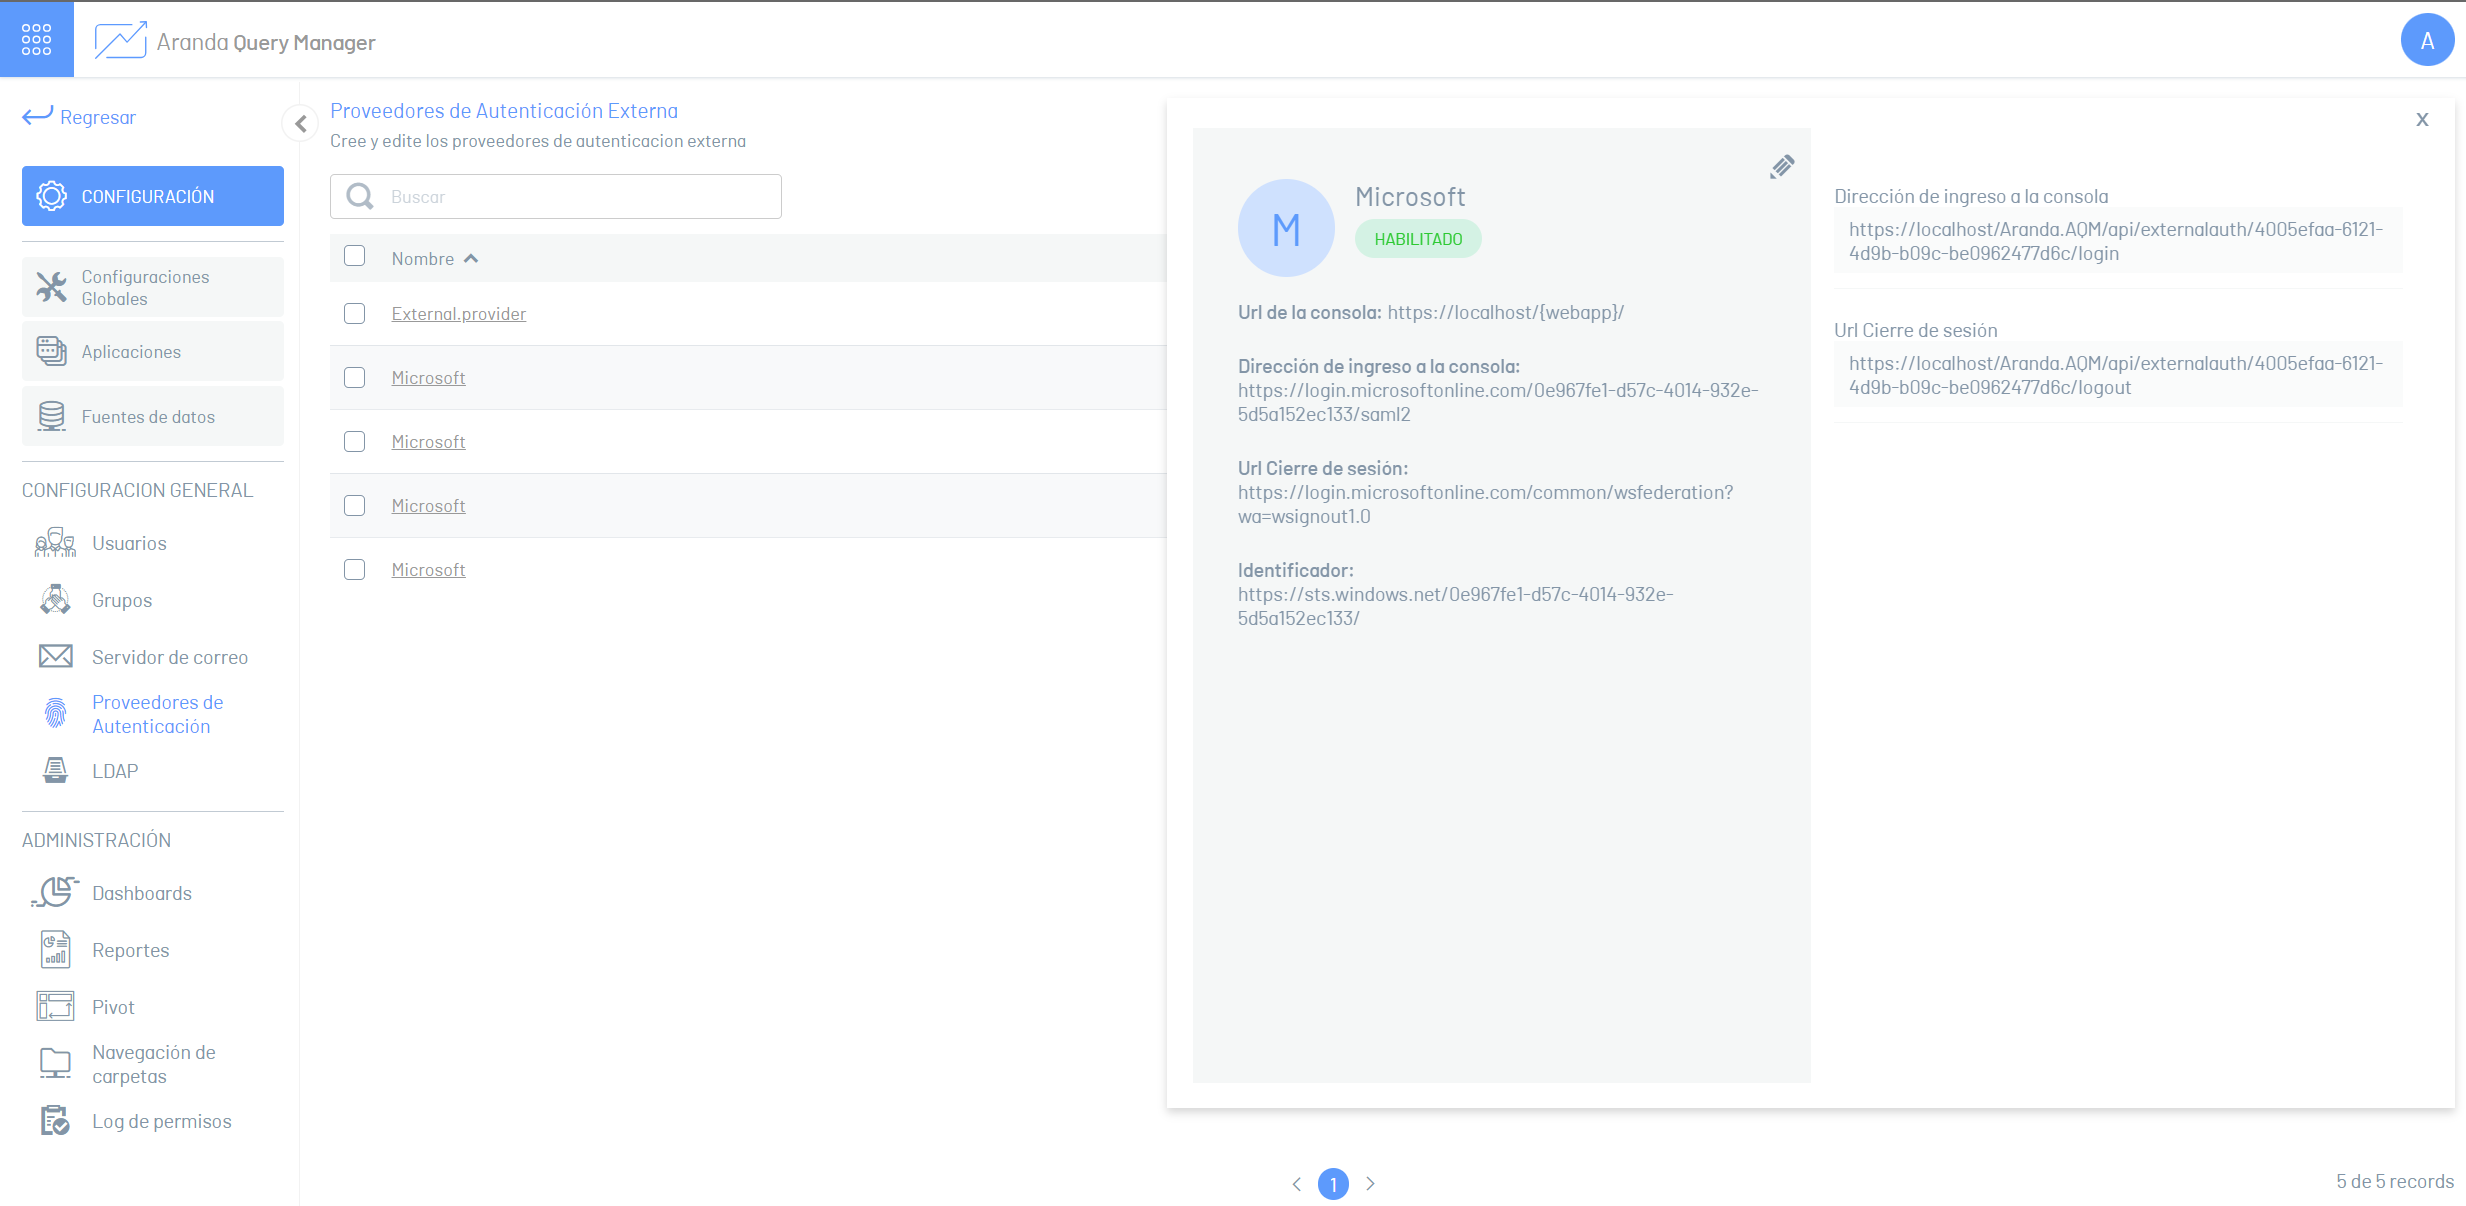
Task: Click the Navegación de carpetas folder icon
Action: tap(55, 1063)
